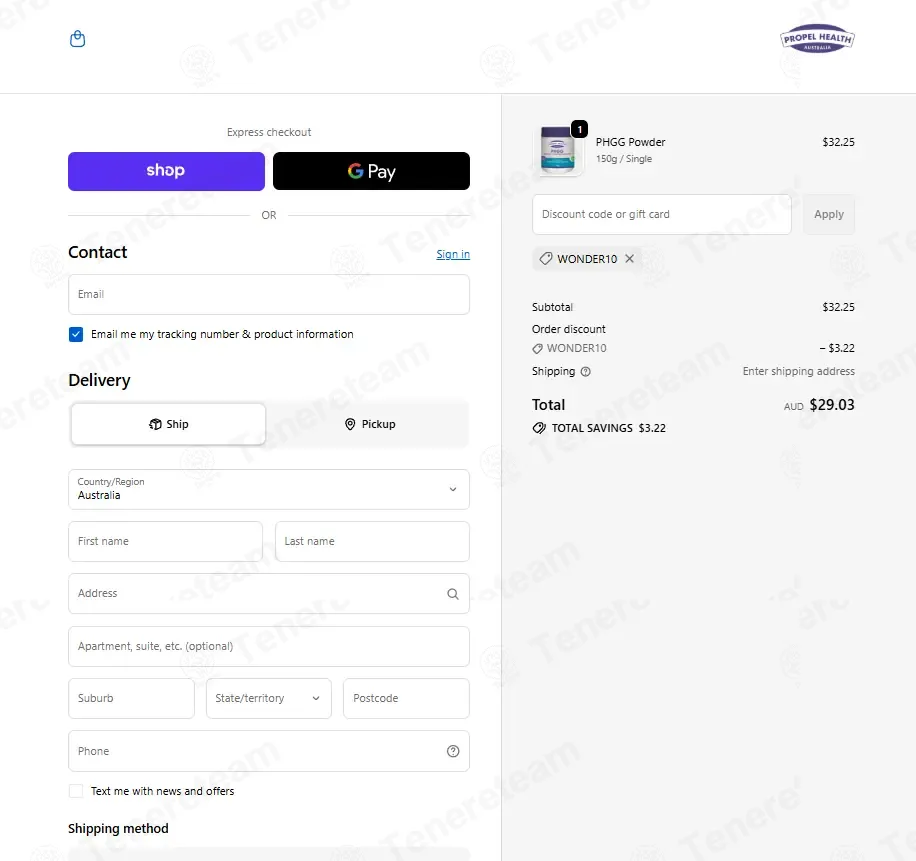This screenshot has height=861, width=916.
Task: Click the Sign in link
Action: point(453,254)
